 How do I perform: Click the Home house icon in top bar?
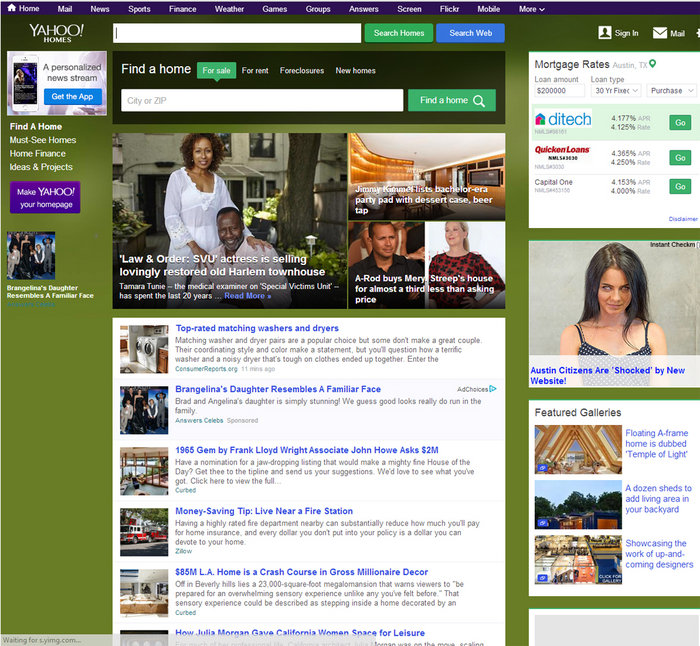coord(12,8)
